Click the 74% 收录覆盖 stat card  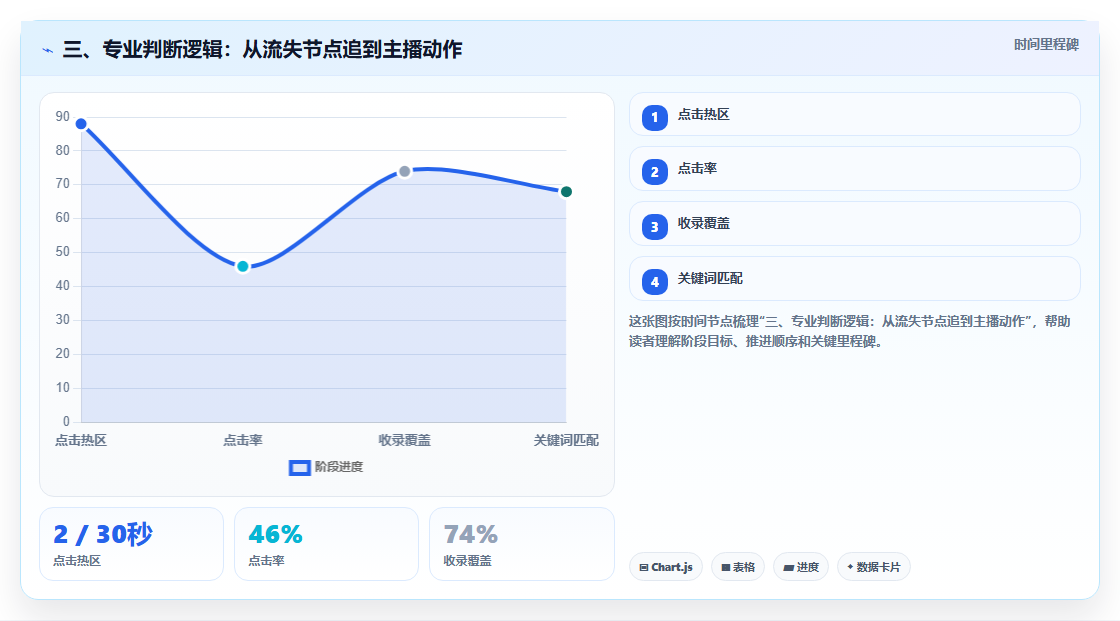(521, 544)
